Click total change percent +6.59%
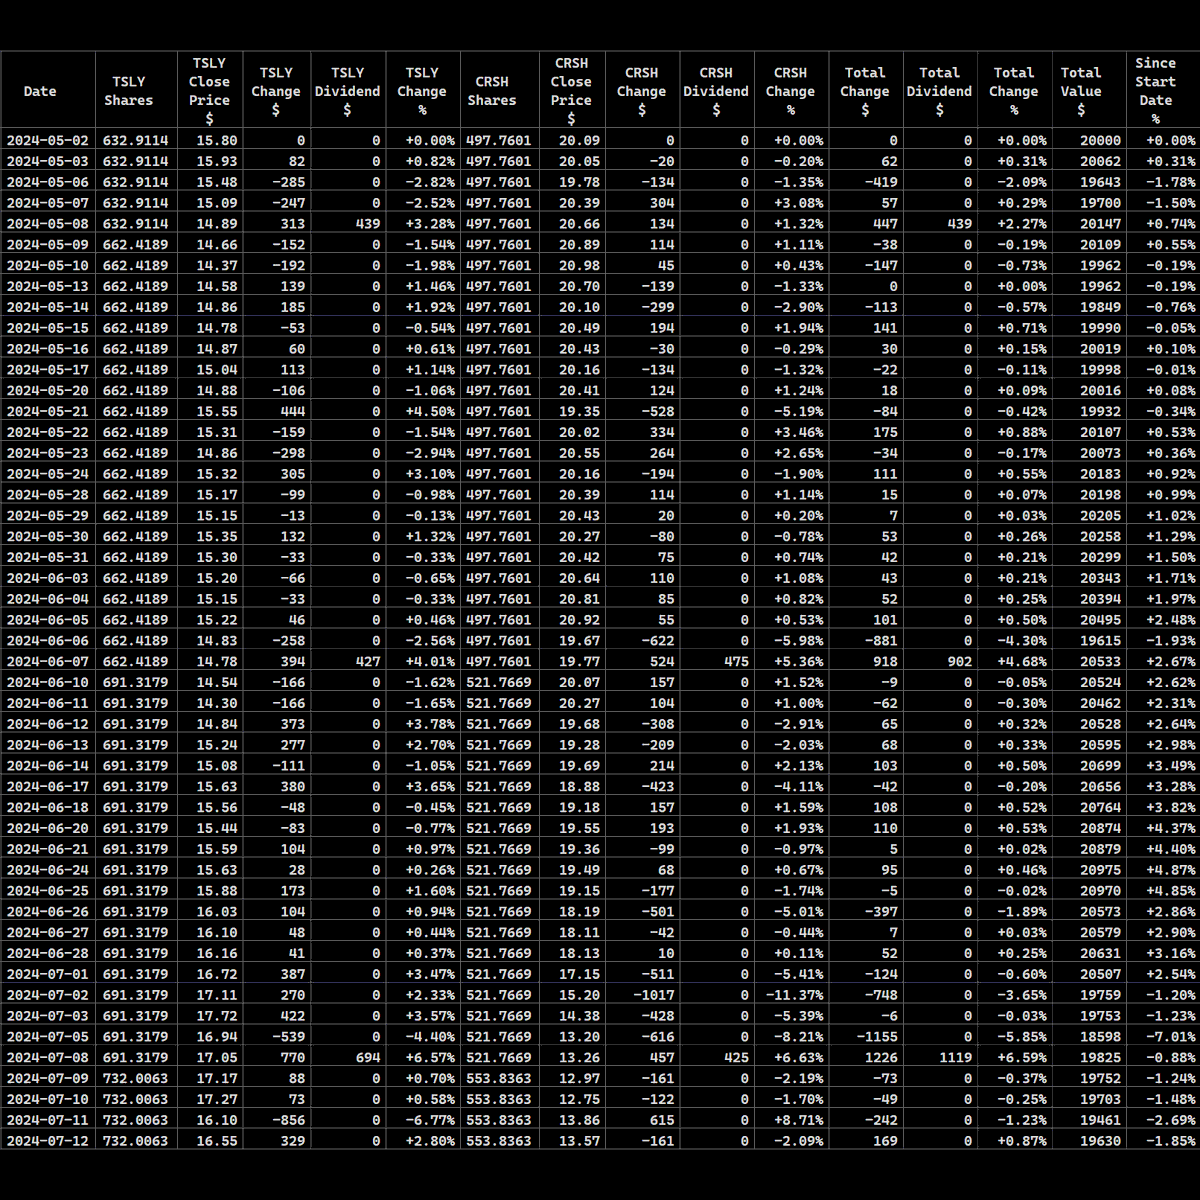Image resolution: width=1200 pixels, height=1200 pixels. [x=1022, y=1058]
